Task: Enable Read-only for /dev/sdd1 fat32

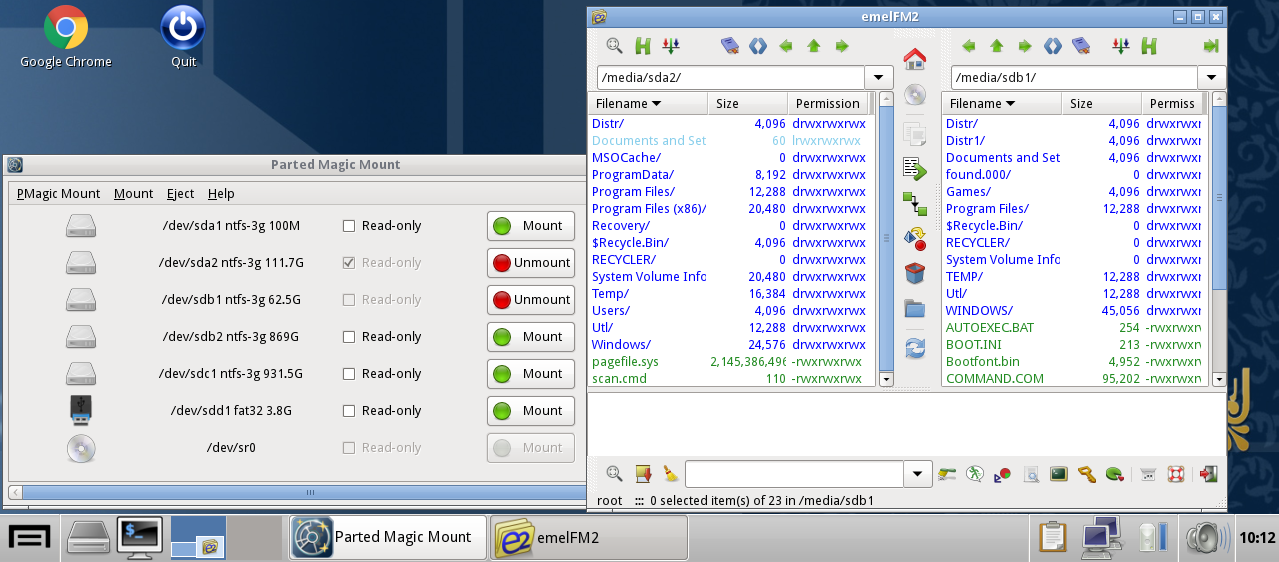Action: [349, 411]
